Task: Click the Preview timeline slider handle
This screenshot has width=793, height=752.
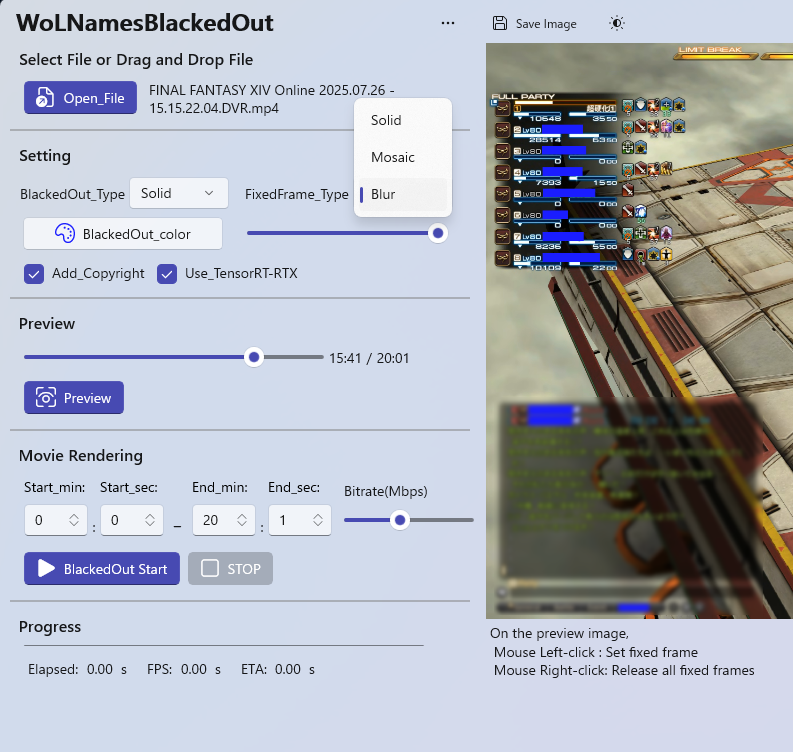Action: click(x=254, y=357)
